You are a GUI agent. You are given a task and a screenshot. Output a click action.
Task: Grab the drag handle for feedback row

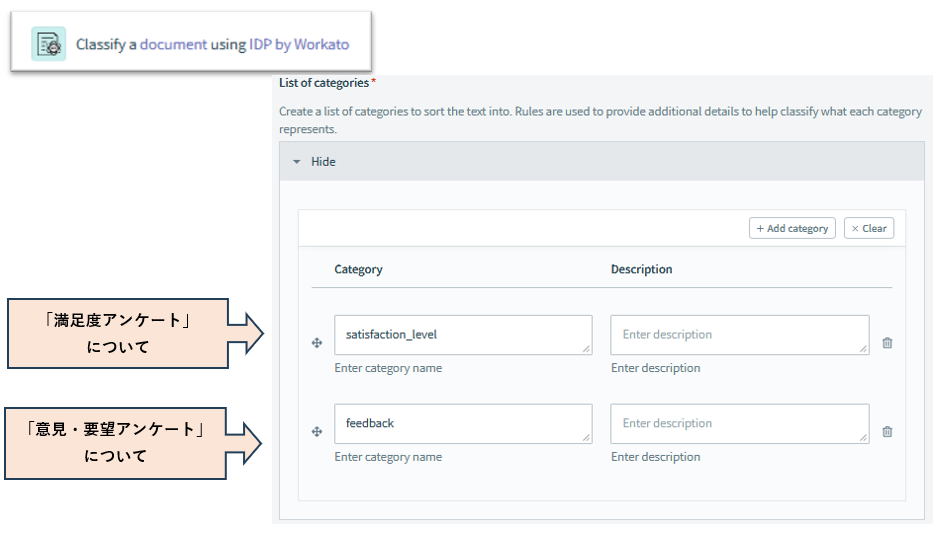pos(317,432)
